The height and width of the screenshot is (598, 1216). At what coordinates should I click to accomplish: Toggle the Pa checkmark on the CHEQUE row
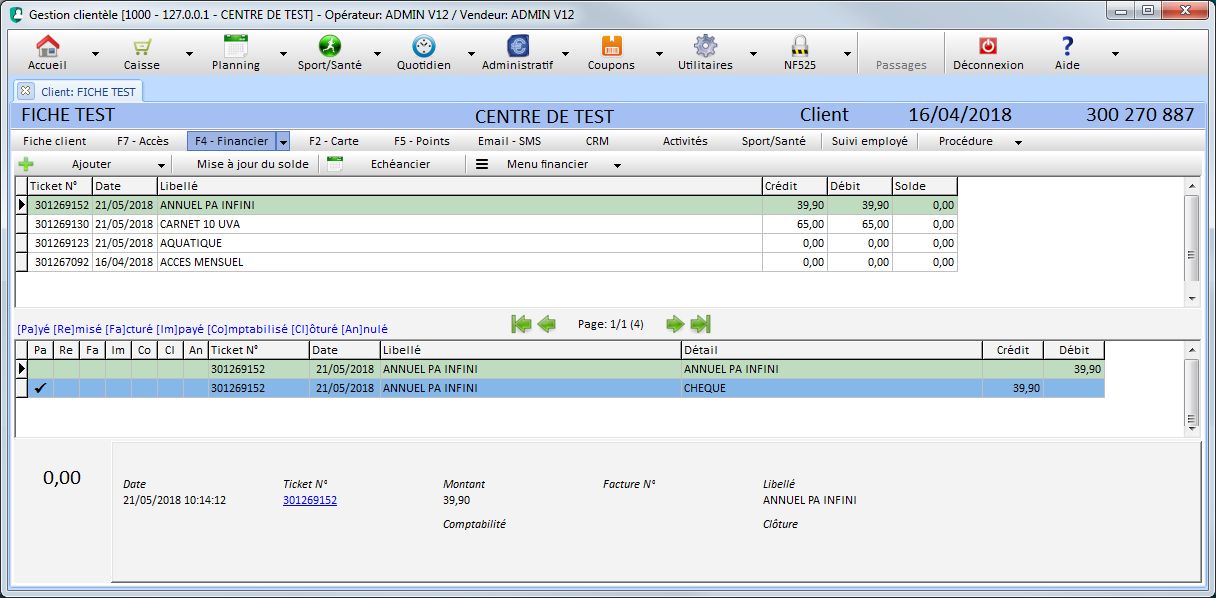click(41, 388)
